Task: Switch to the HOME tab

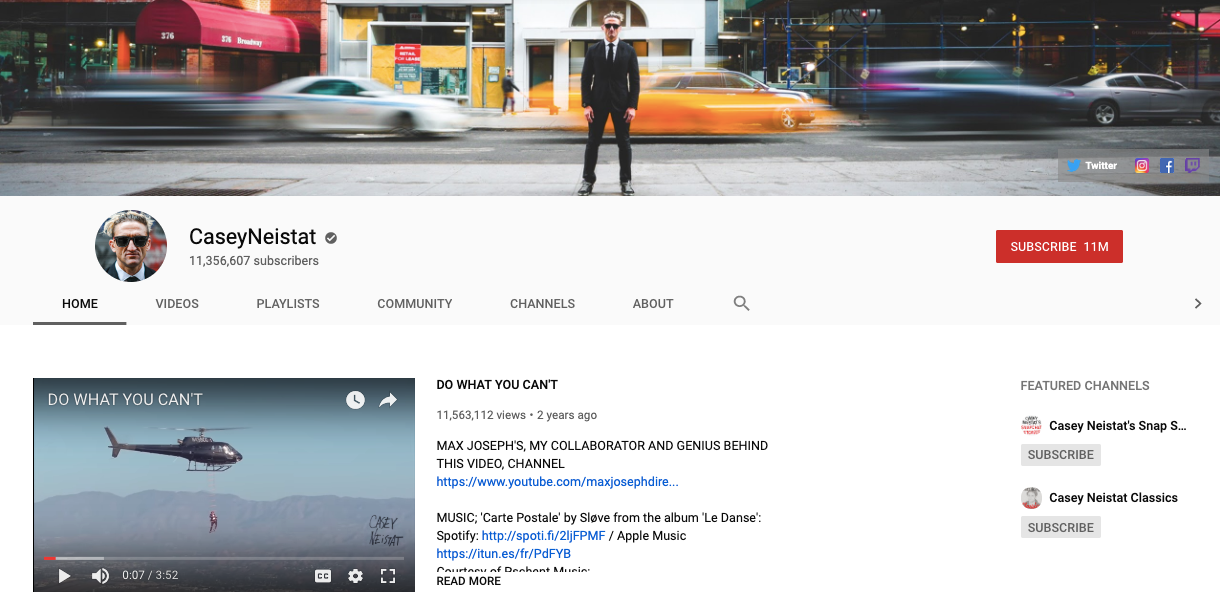Action: (80, 304)
